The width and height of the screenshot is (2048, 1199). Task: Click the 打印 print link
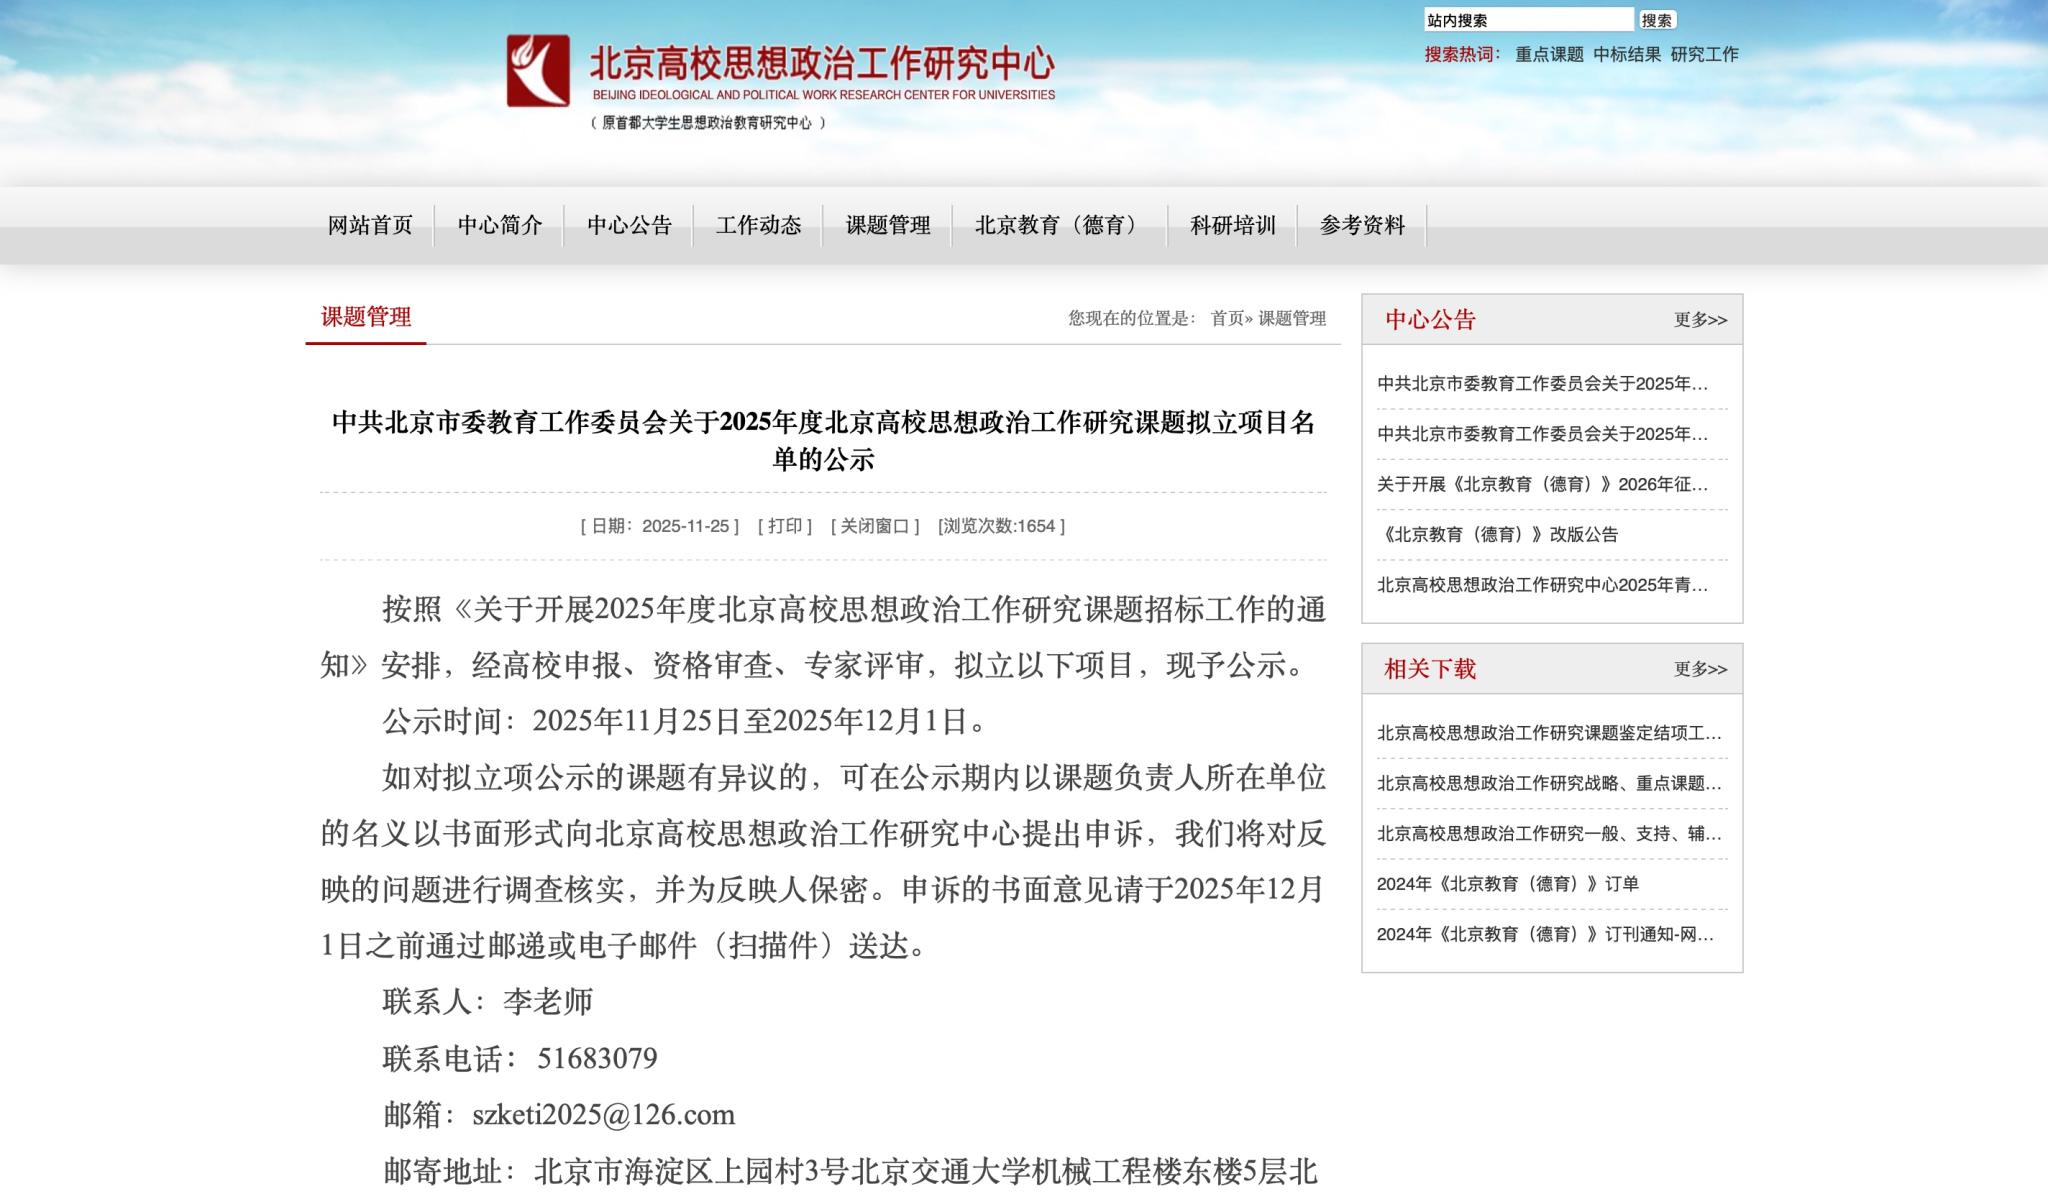pos(785,527)
